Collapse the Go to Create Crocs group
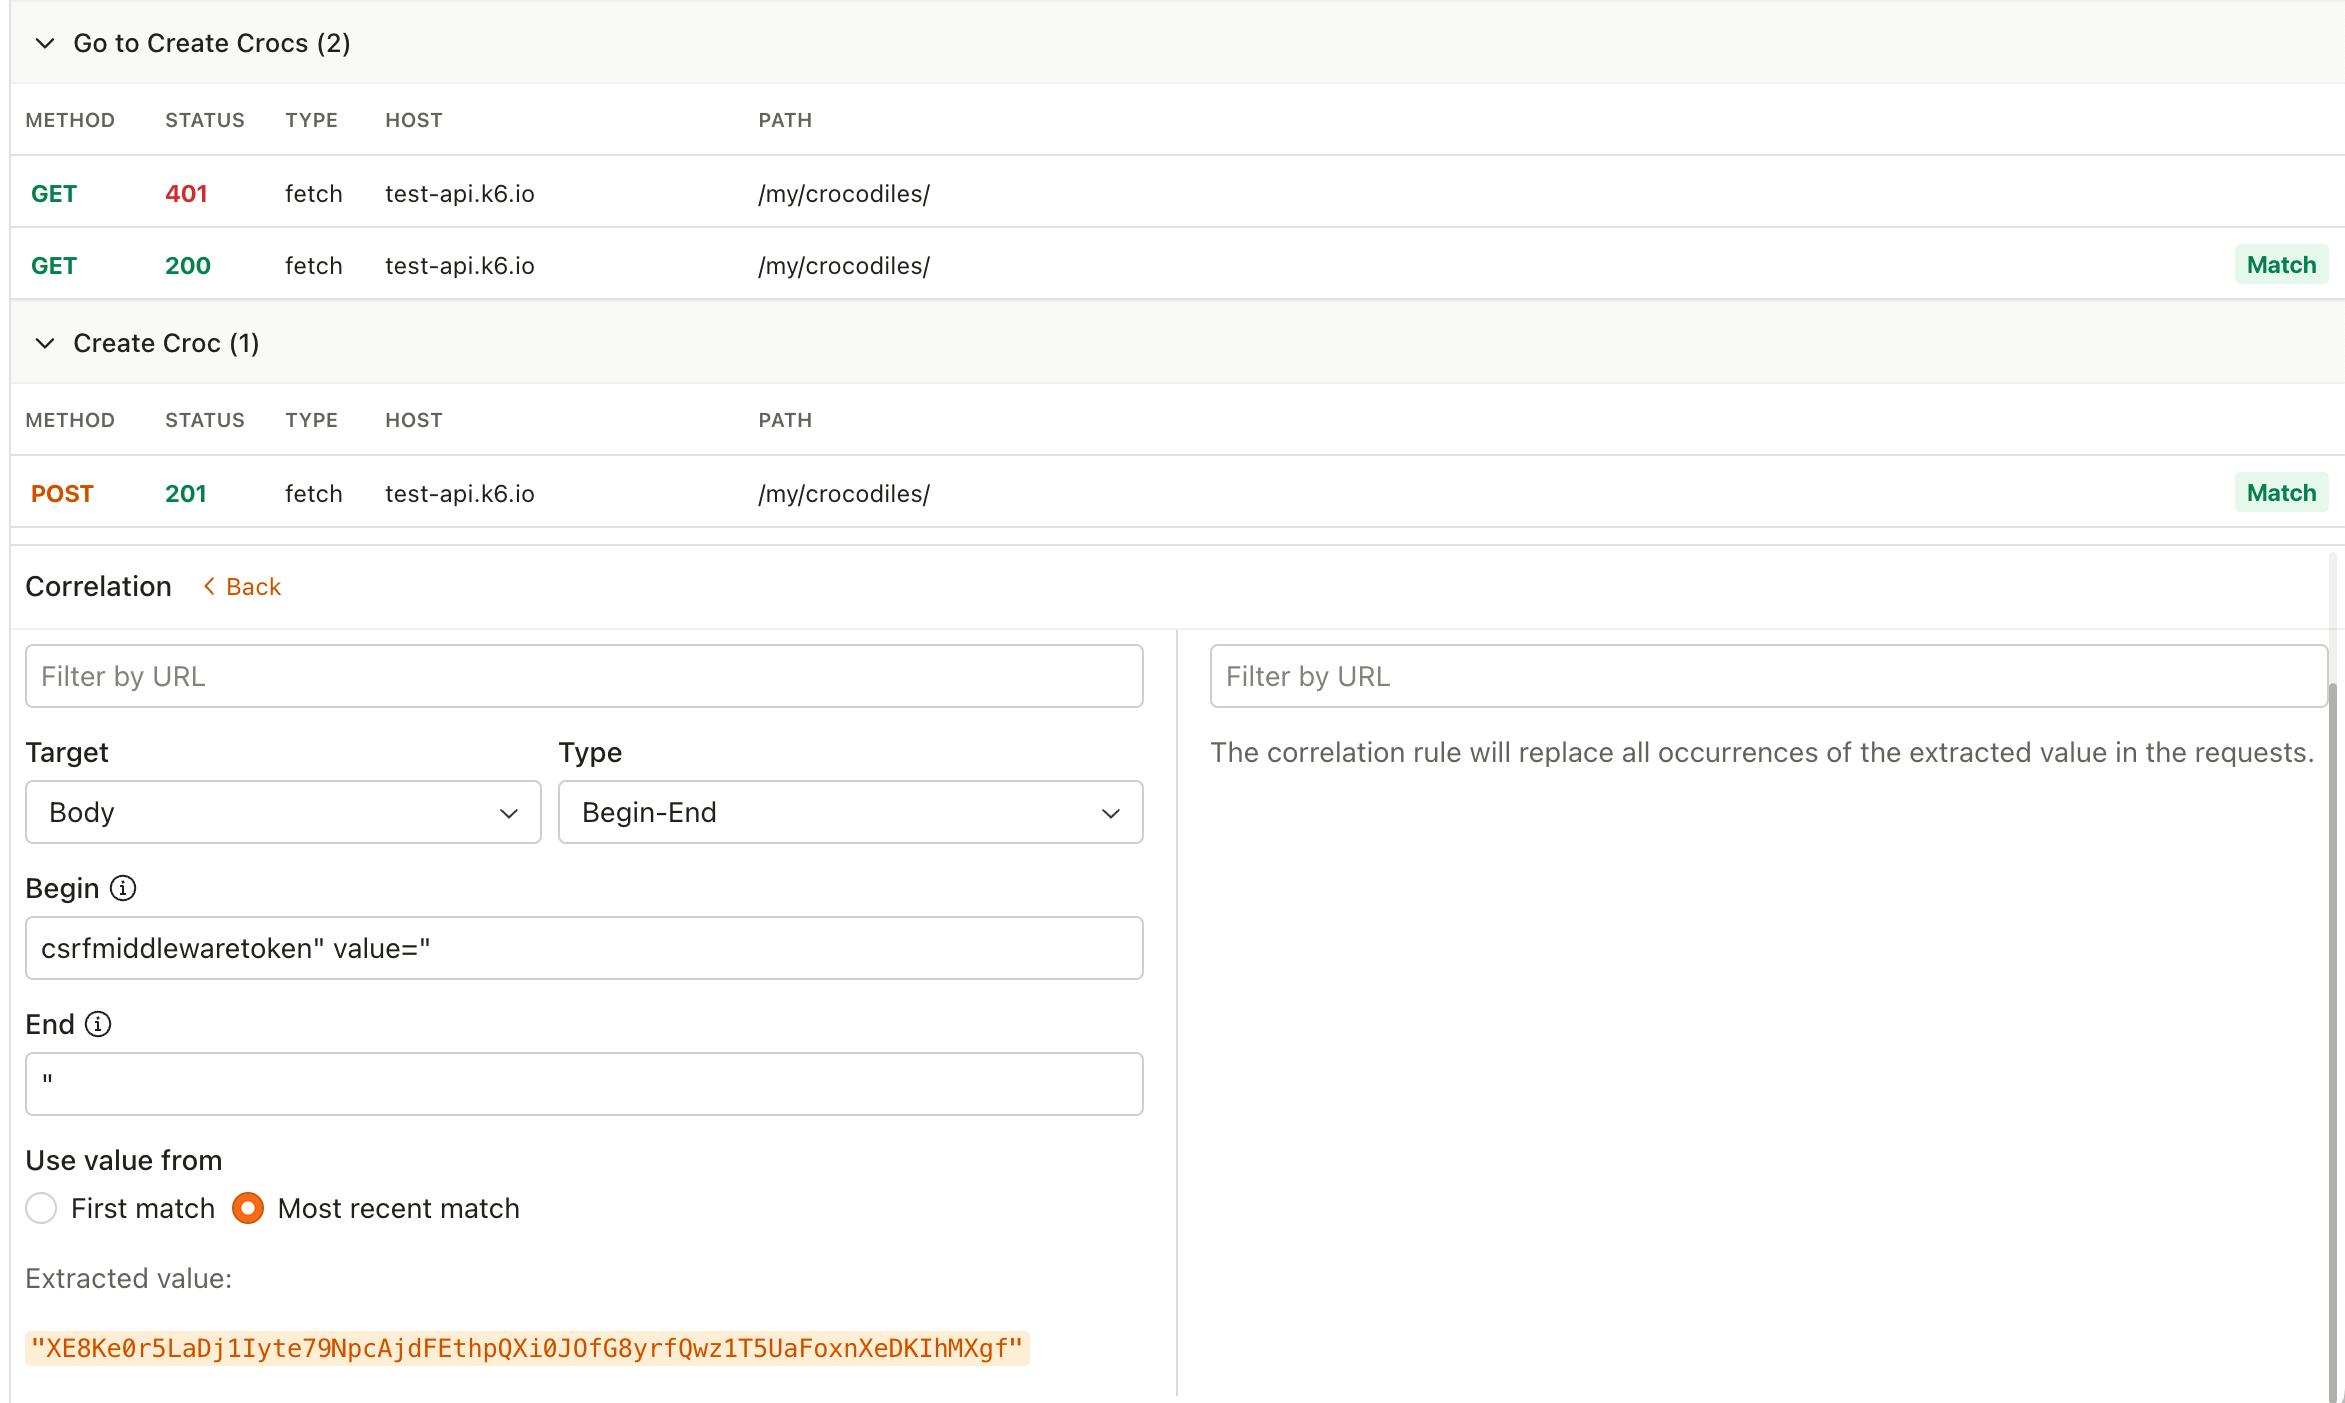Image resolution: width=2345 pixels, height=1403 pixels. click(x=45, y=43)
